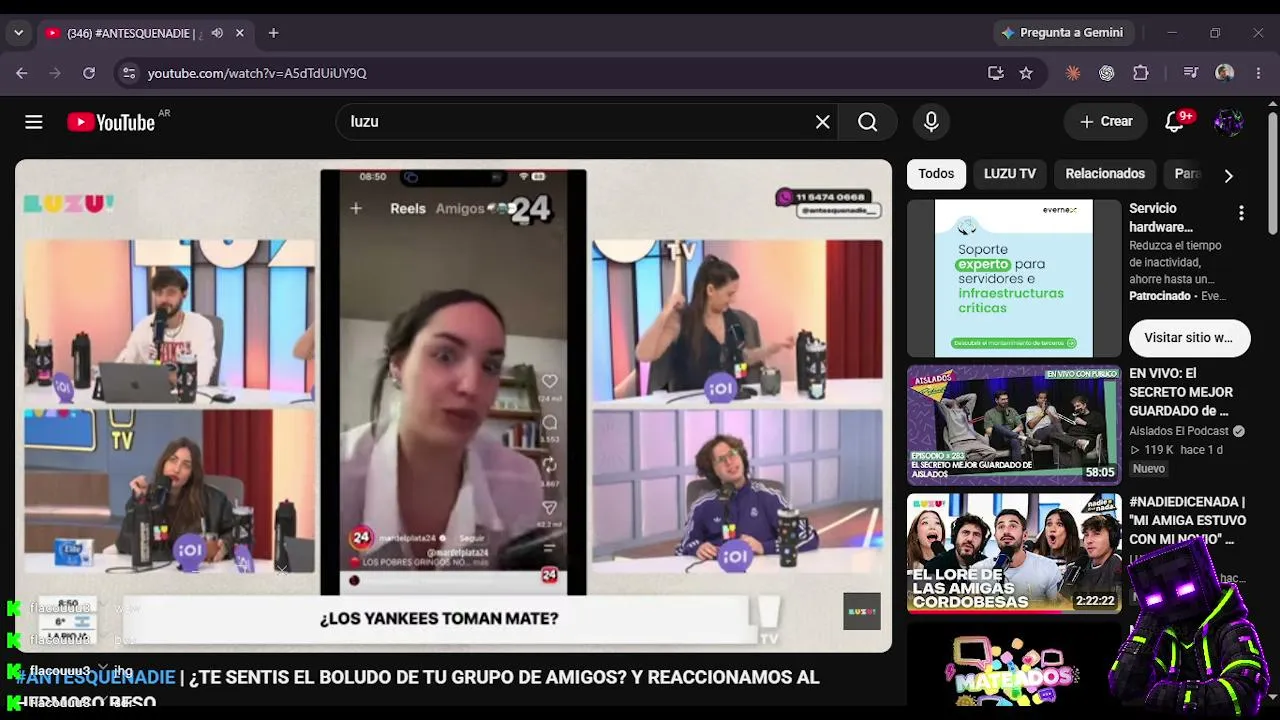Open the Aislados El Podcast channel name
The height and width of the screenshot is (720, 1280).
tap(1179, 431)
